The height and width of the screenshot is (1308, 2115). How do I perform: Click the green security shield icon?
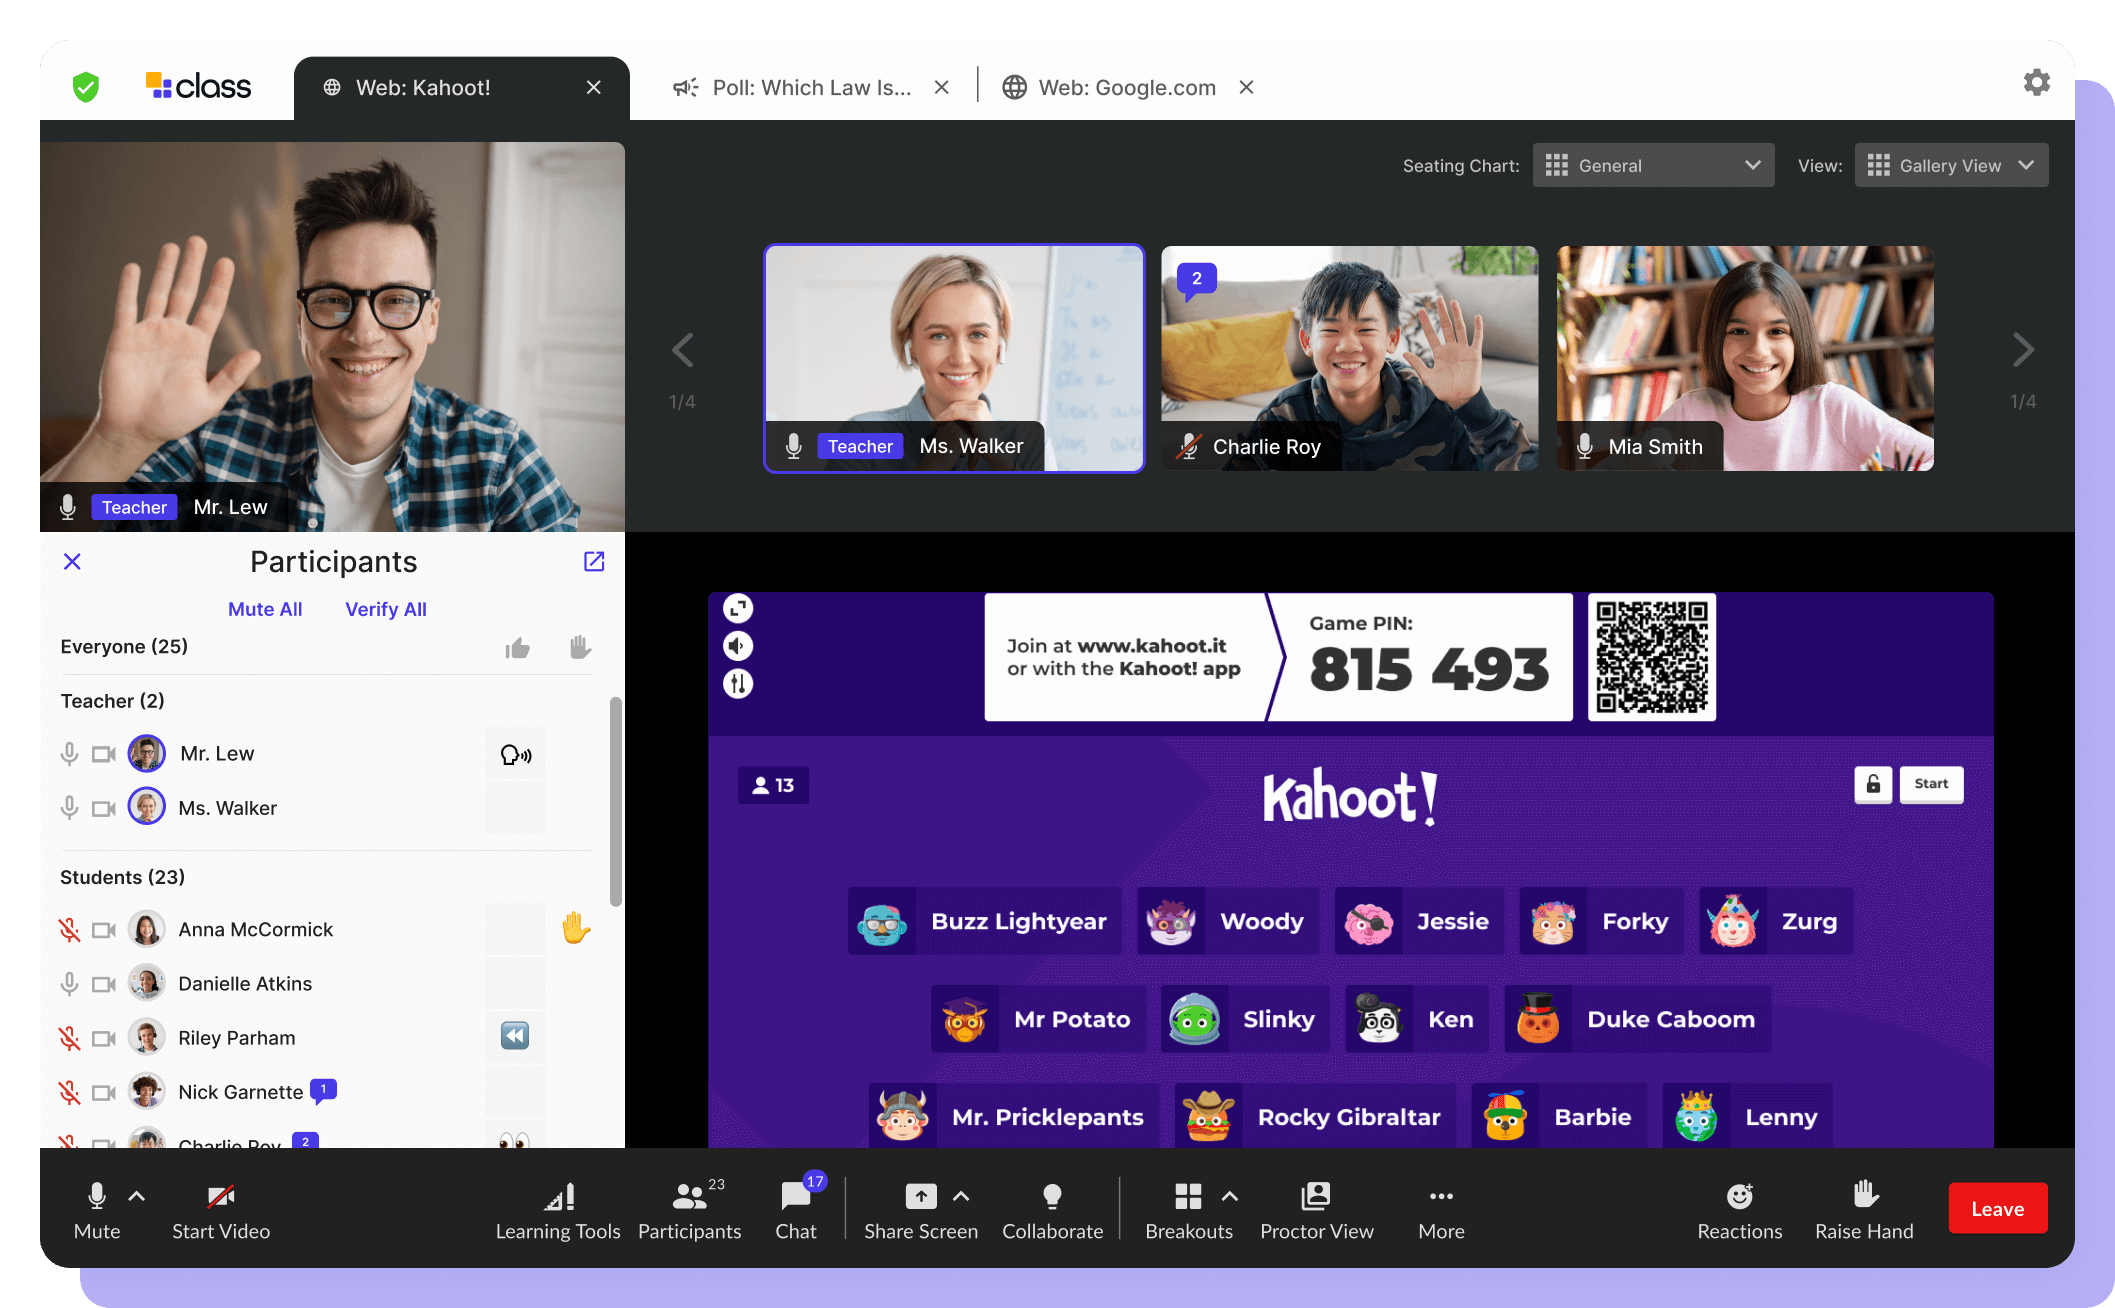click(x=86, y=87)
